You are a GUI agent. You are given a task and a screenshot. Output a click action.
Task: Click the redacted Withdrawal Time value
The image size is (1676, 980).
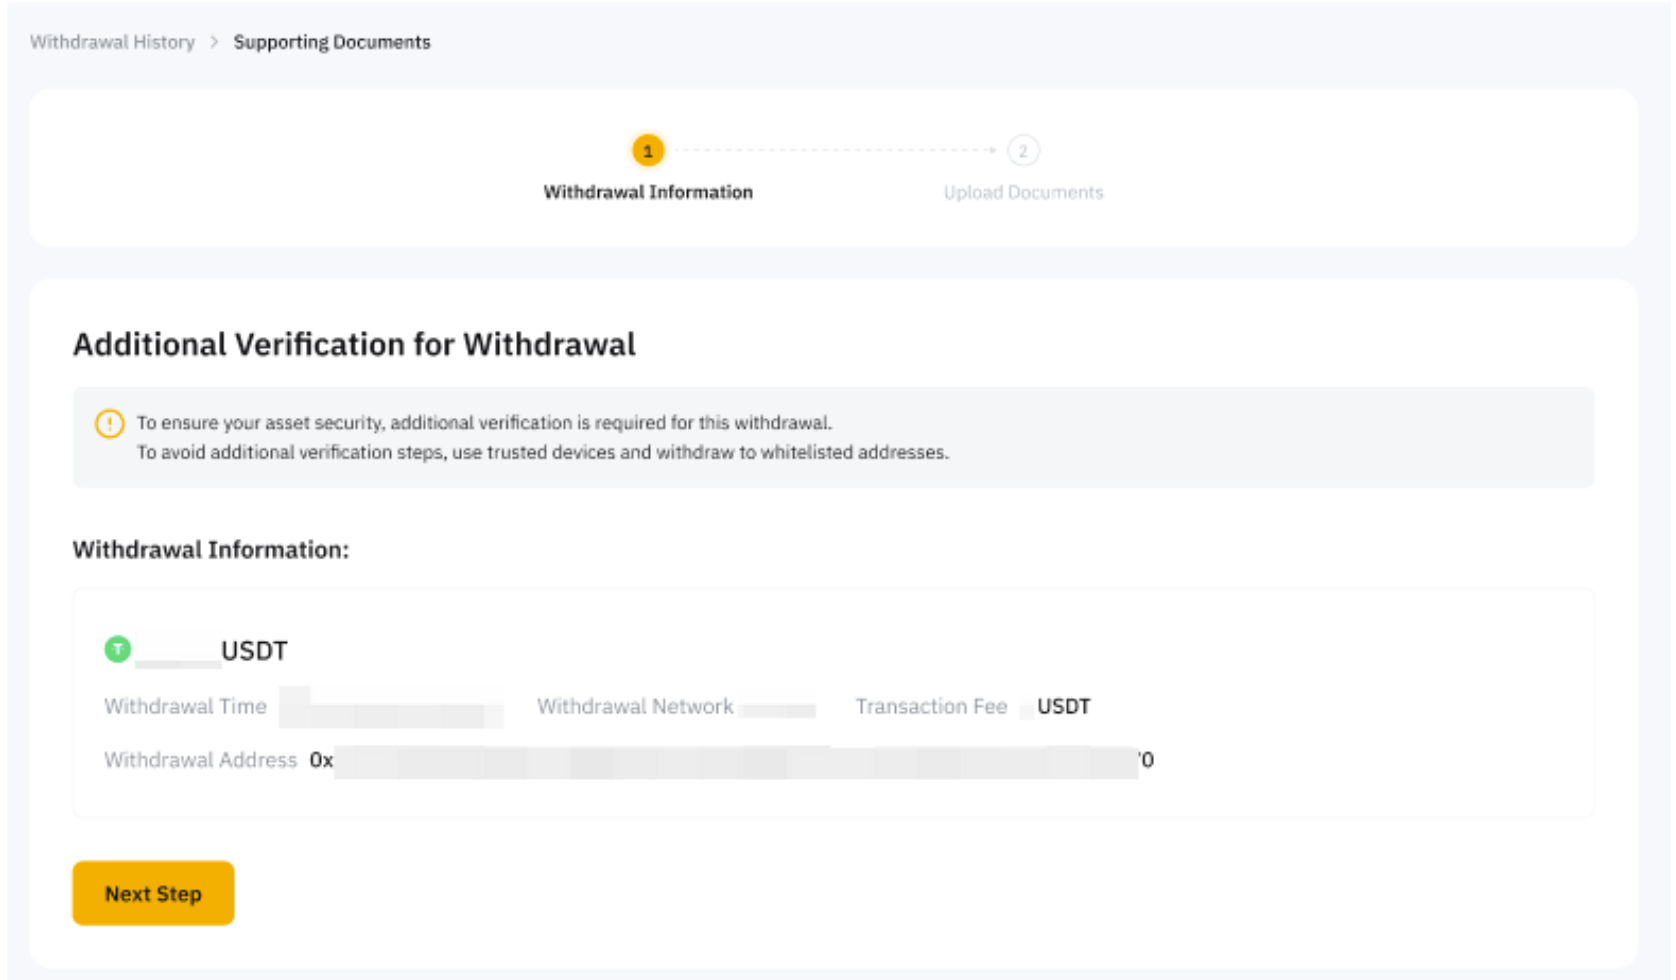click(391, 707)
